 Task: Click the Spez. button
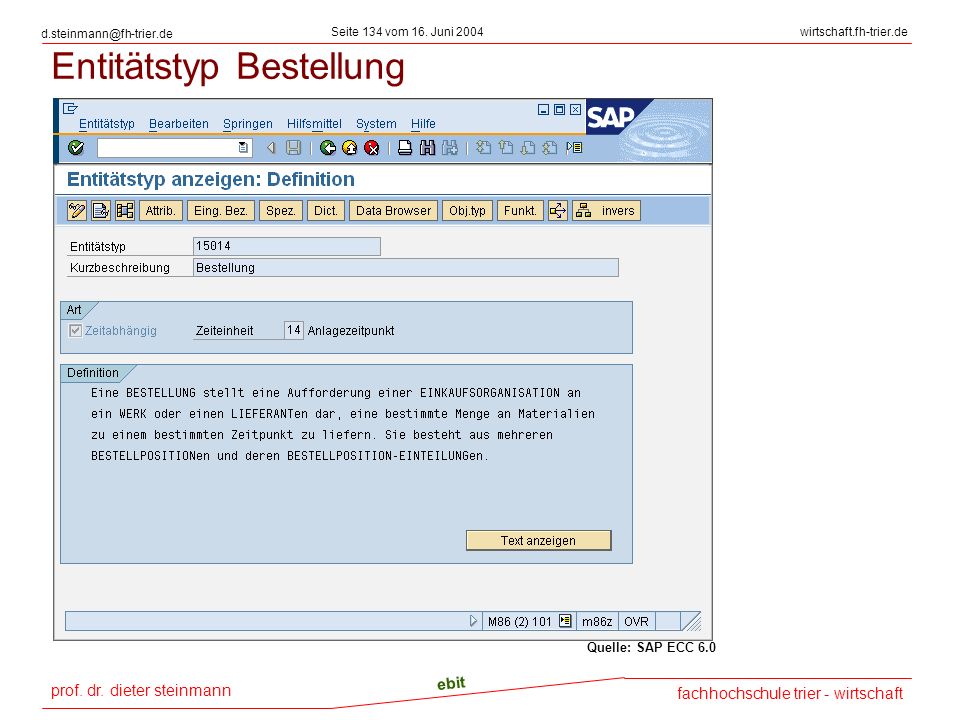(x=280, y=211)
